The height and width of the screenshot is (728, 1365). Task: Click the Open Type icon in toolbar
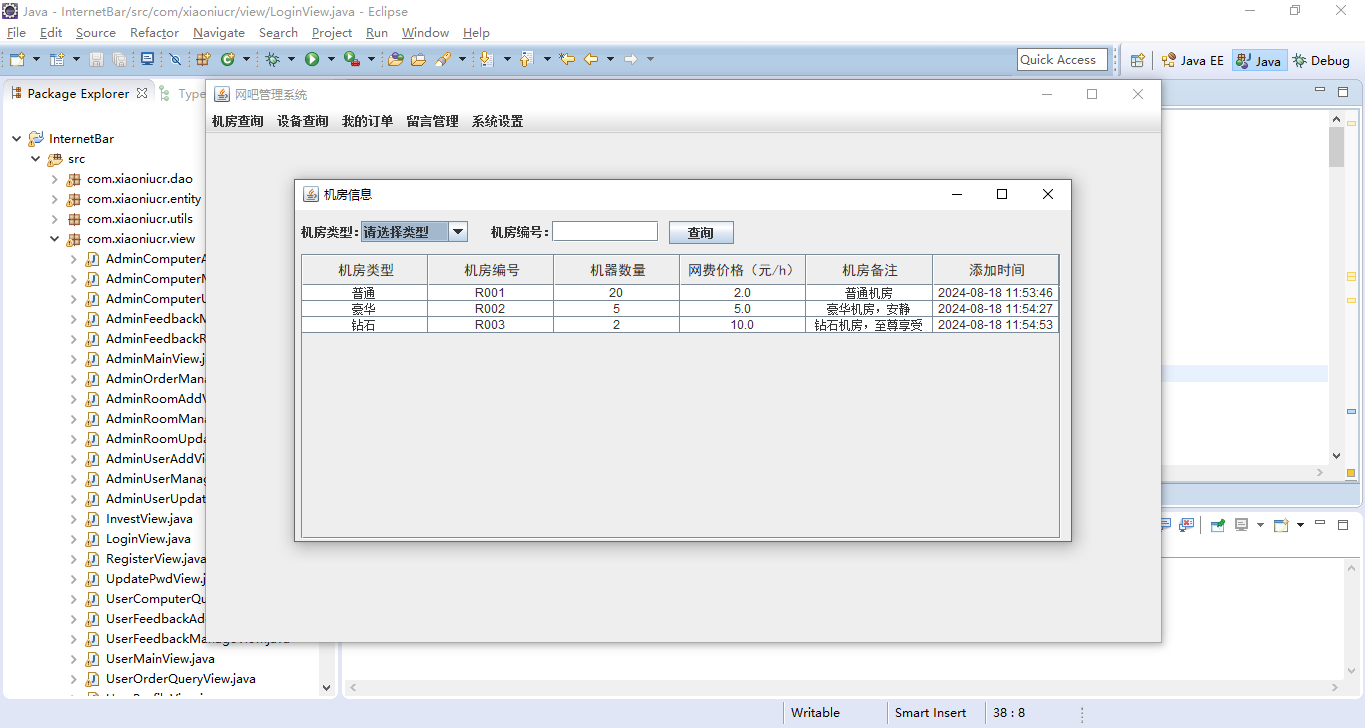(x=396, y=60)
